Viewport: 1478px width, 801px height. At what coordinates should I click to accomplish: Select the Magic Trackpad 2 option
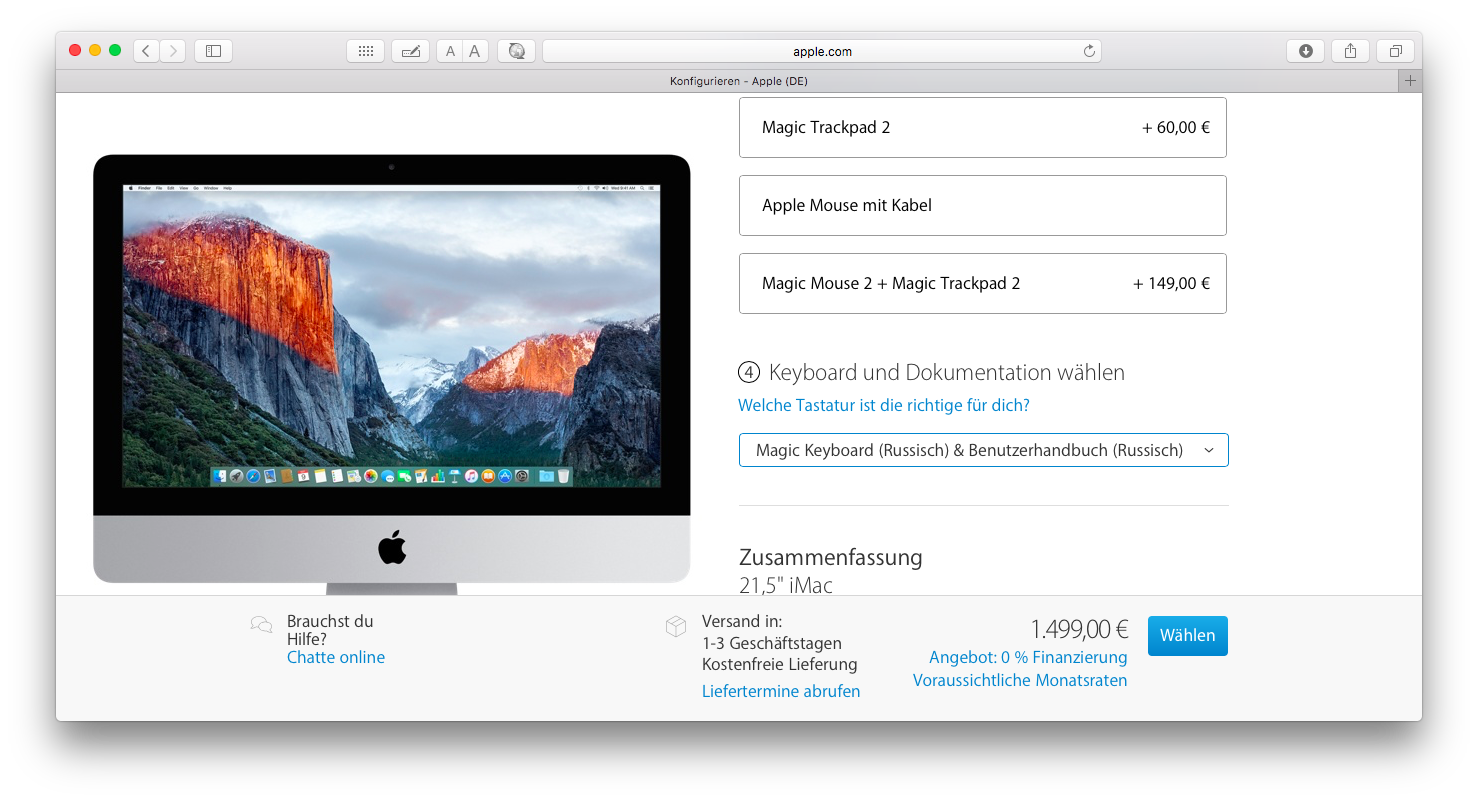pyautogui.click(x=982, y=127)
